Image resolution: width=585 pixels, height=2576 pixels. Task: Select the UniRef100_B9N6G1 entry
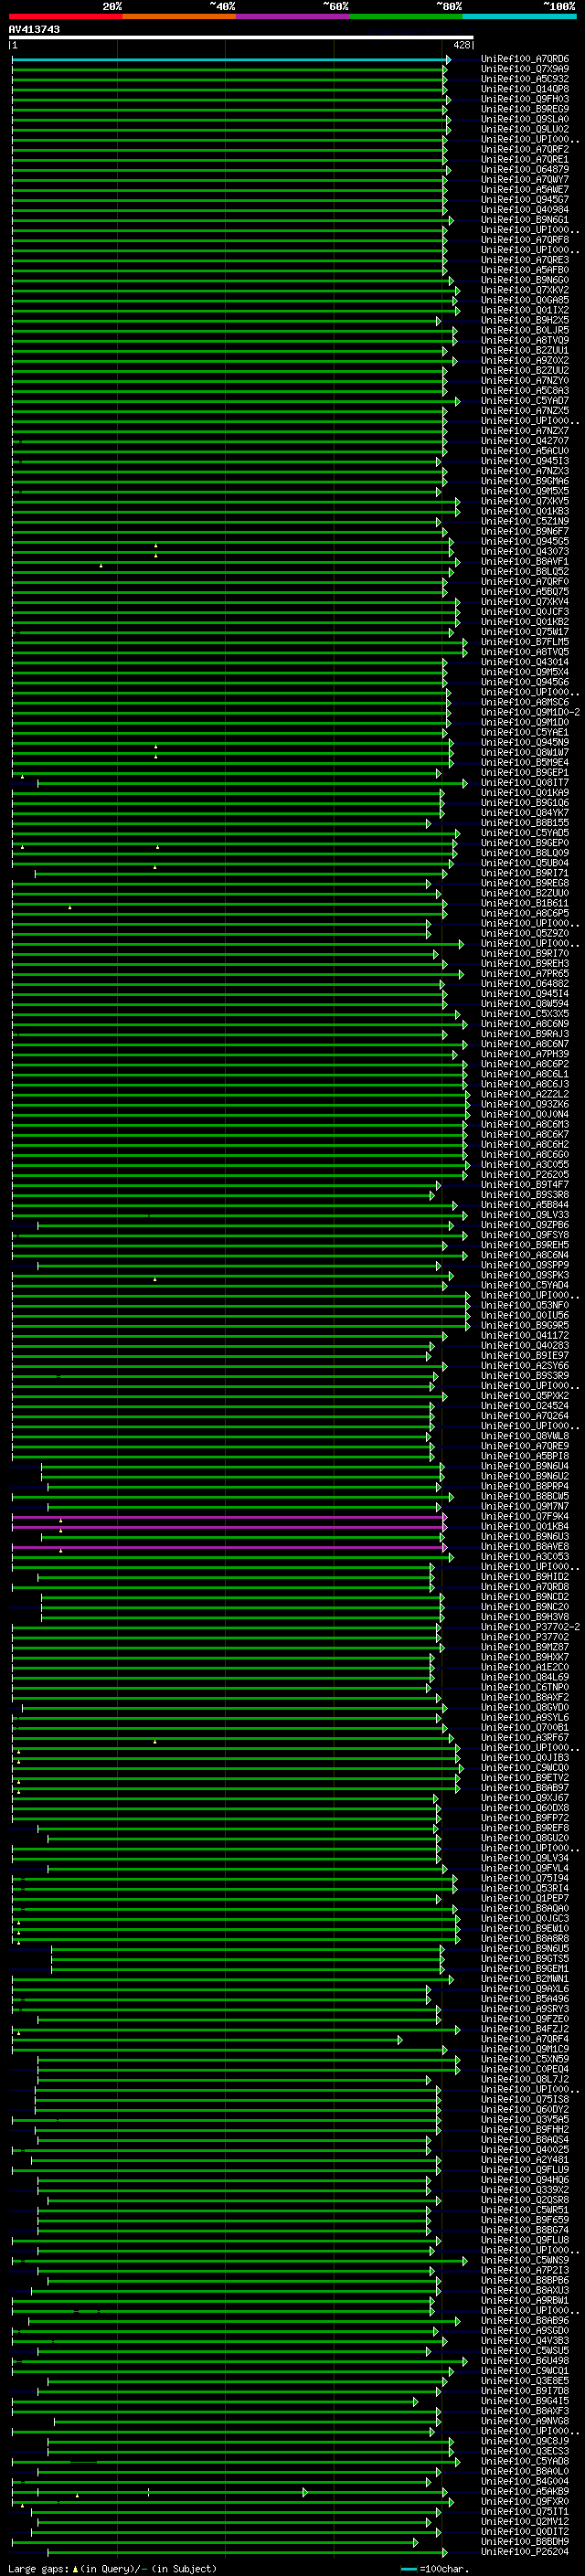click(x=525, y=220)
